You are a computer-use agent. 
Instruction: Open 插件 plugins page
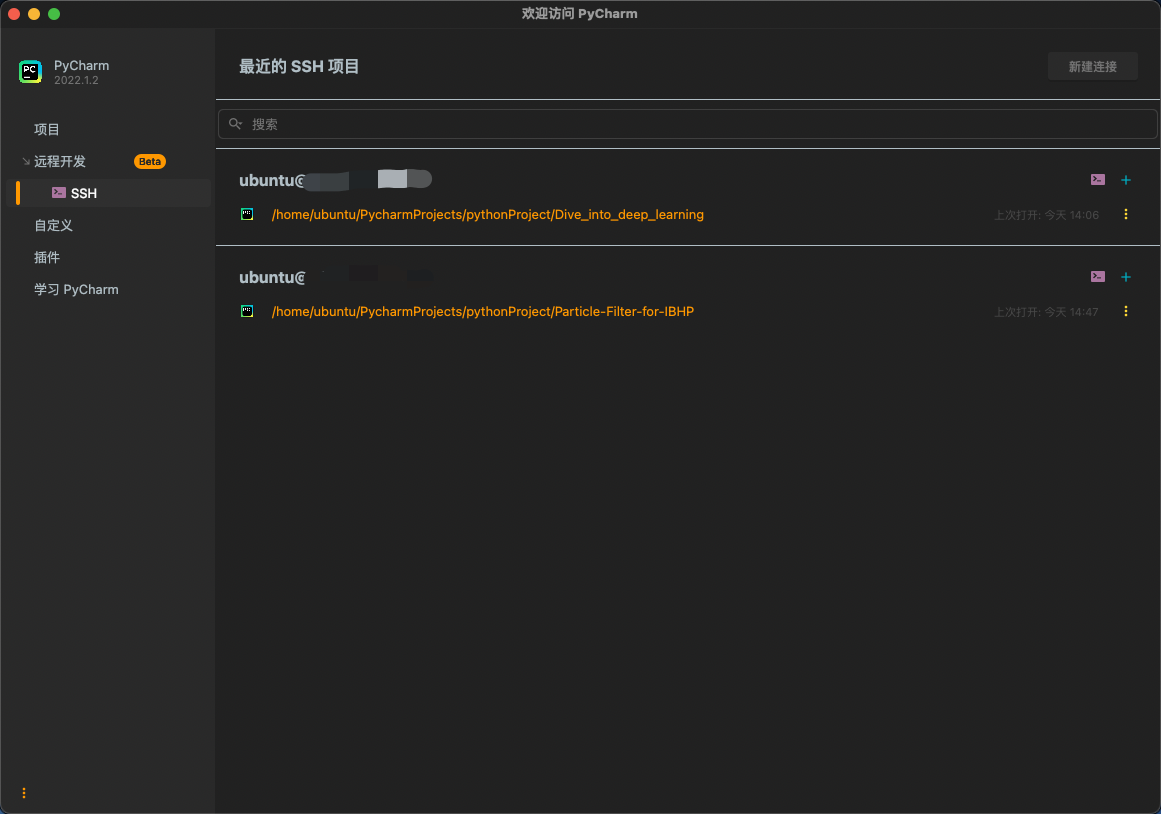pos(47,258)
